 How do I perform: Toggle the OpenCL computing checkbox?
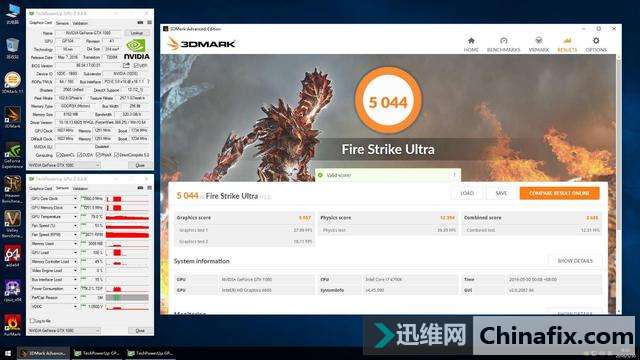58,155
